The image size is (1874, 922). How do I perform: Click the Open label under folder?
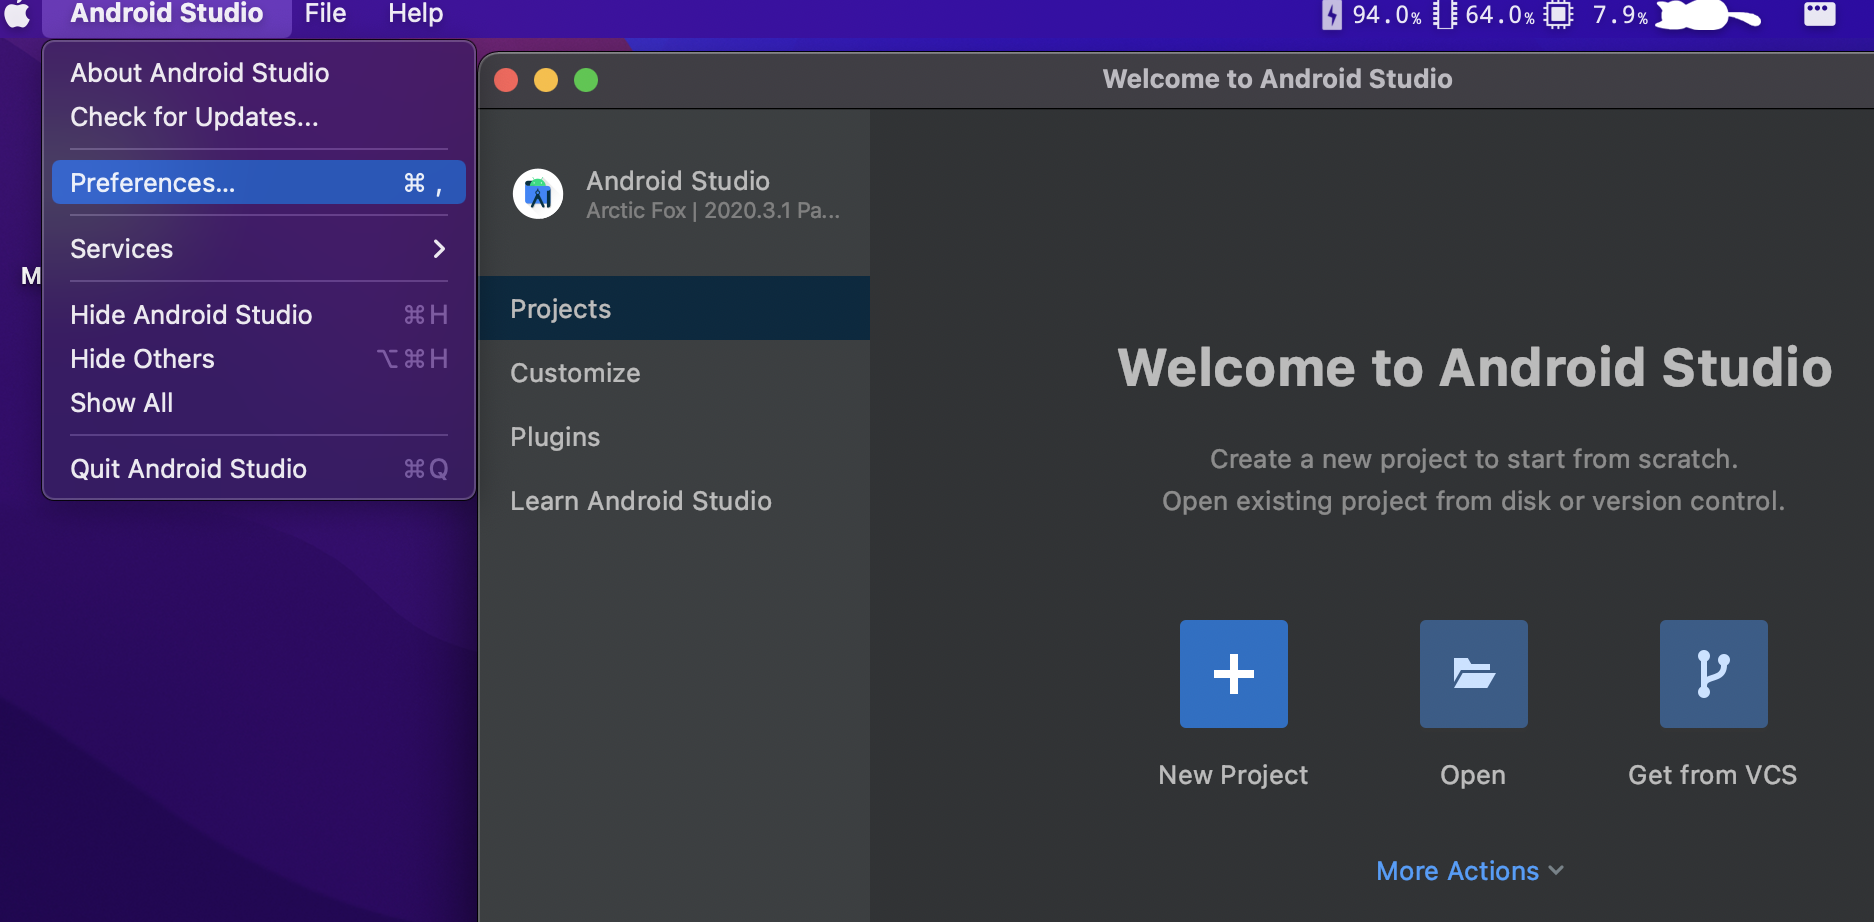pos(1473,775)
